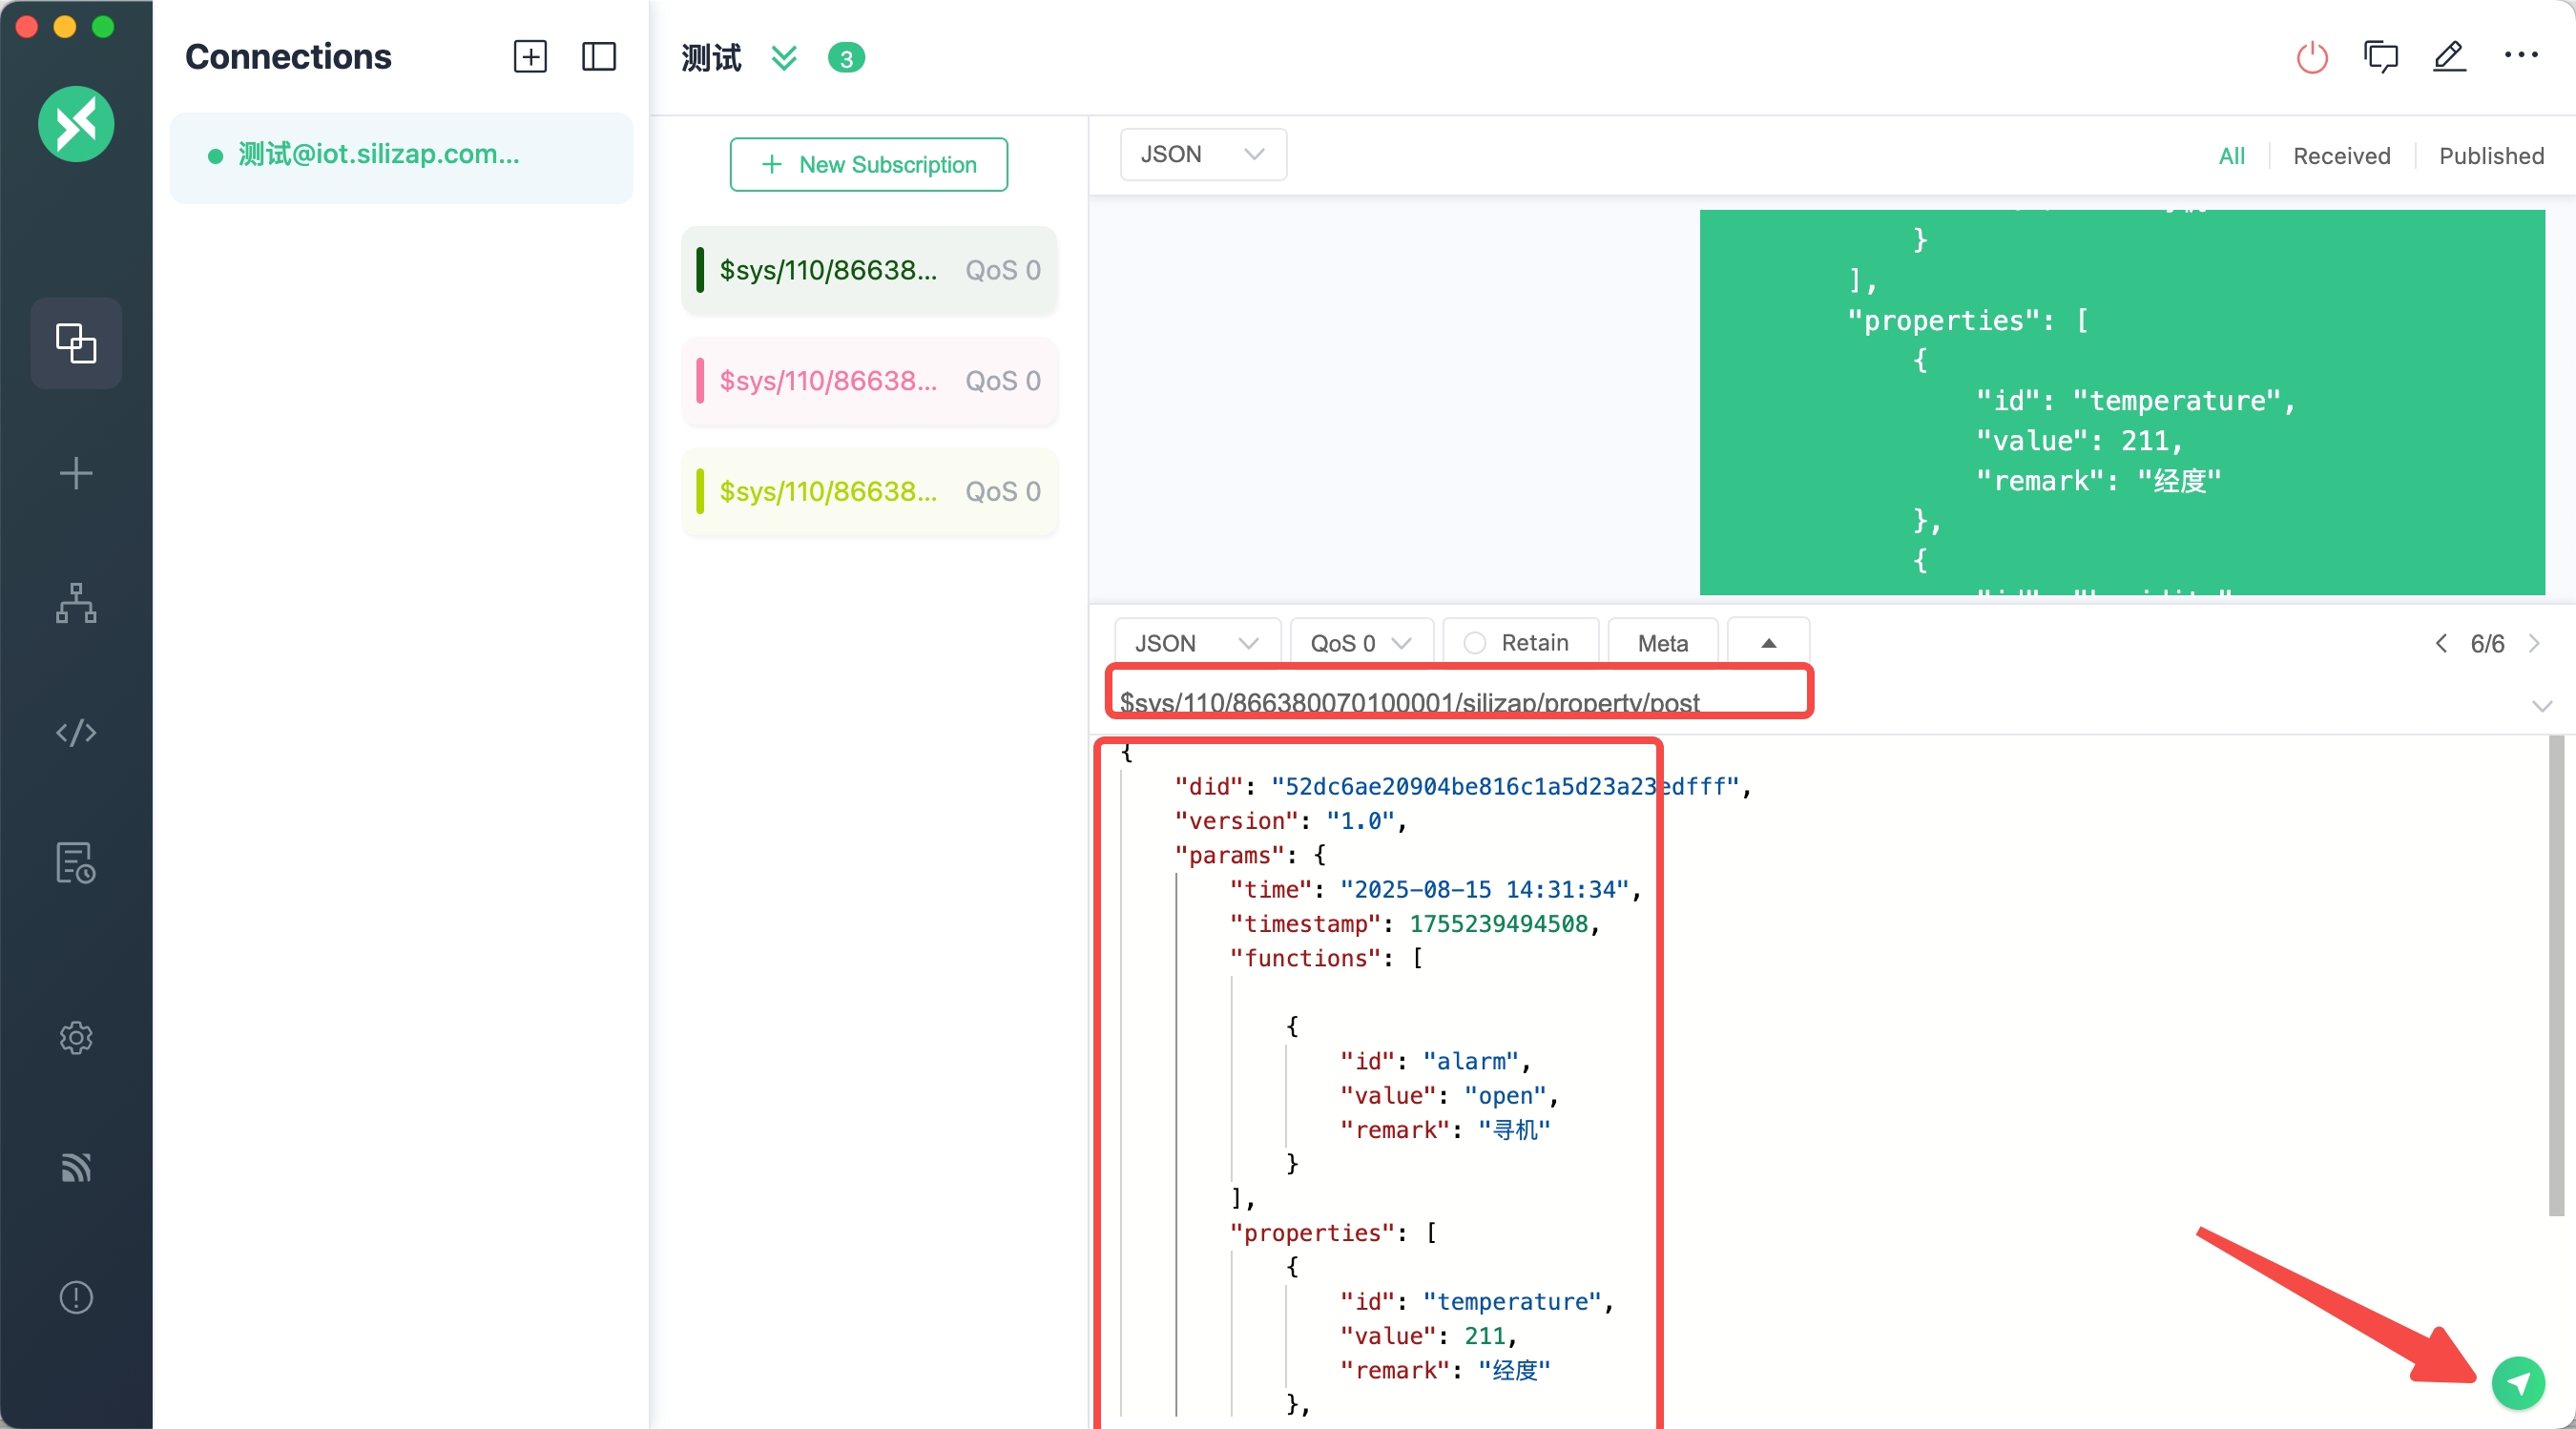Click the green send message button

click(x=2517, y=1382)
